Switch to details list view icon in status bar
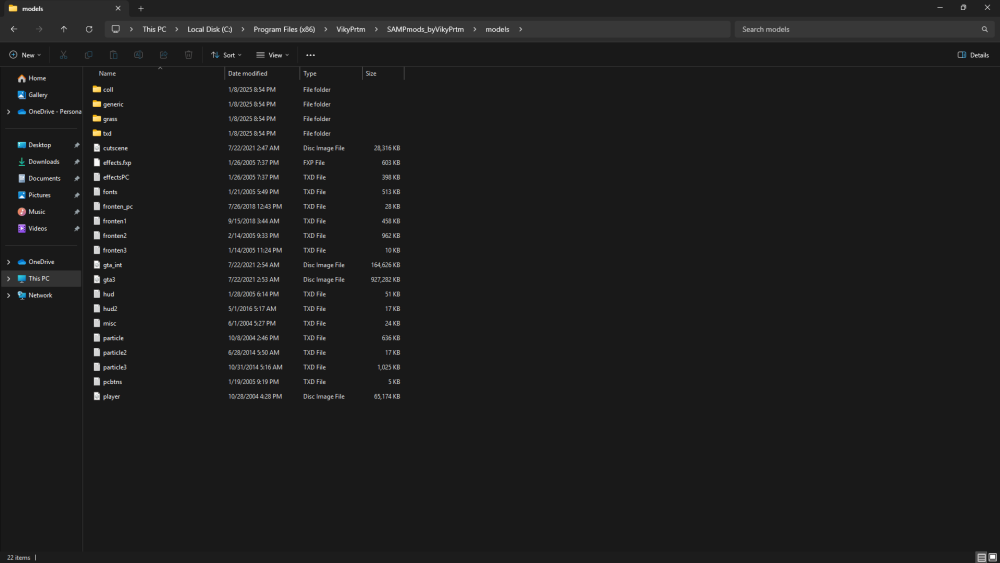Viewport: 1000px width, 563px height. coord(982,557)
